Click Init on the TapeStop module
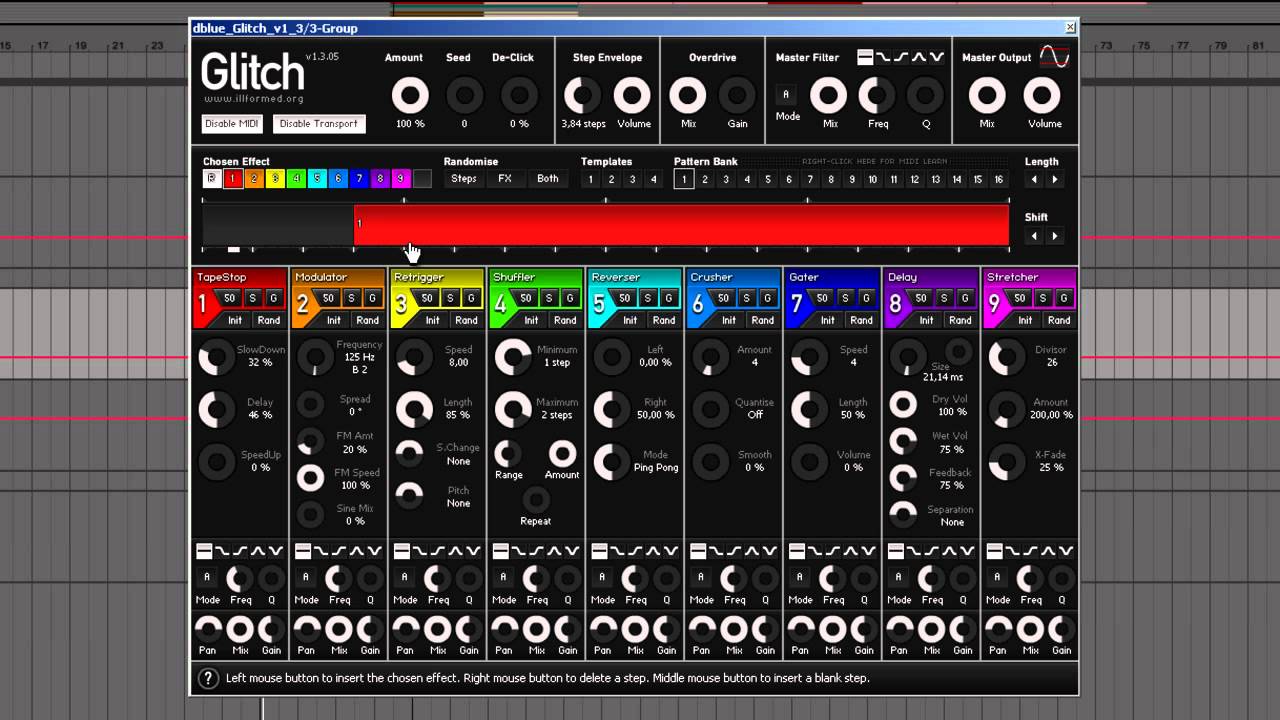This screenshot has width=1280, height=720. tap(235, 320)
